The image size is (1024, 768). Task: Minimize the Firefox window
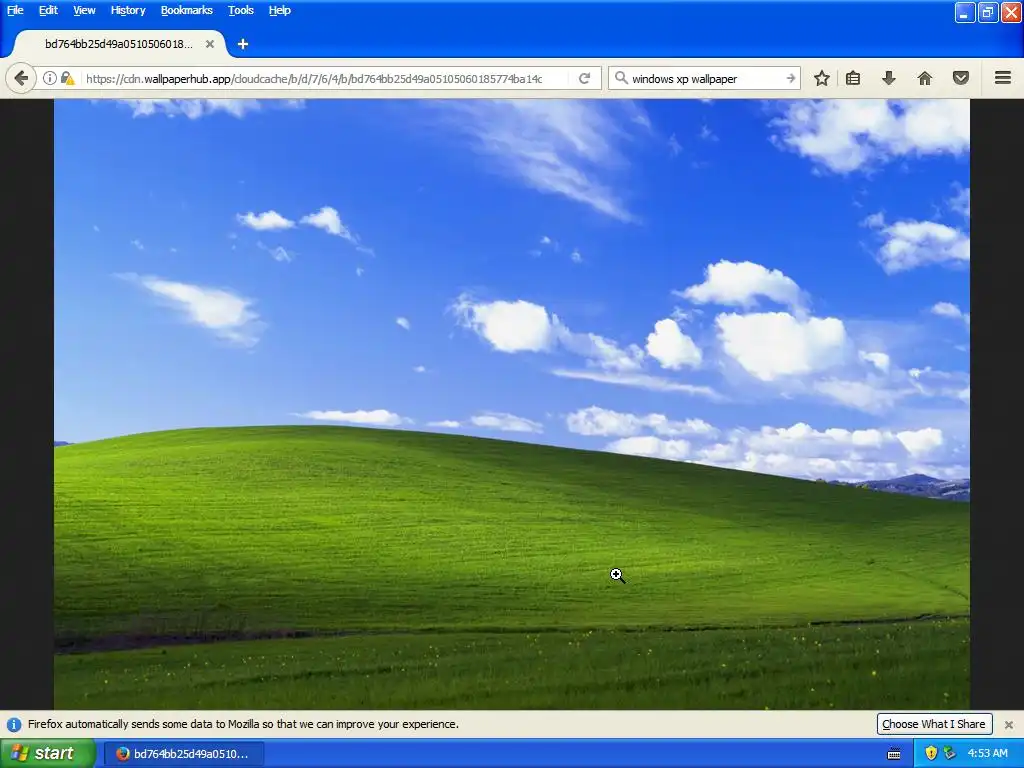(965, 12)
